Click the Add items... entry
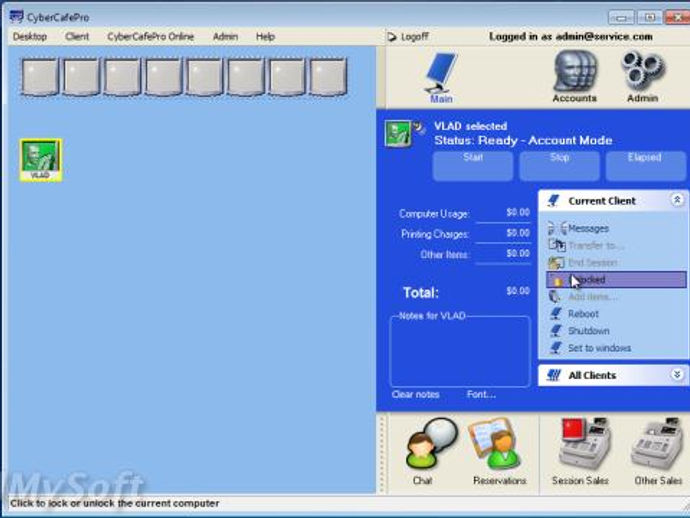Screen dimensions: 690x518 (x=592, y=297)
